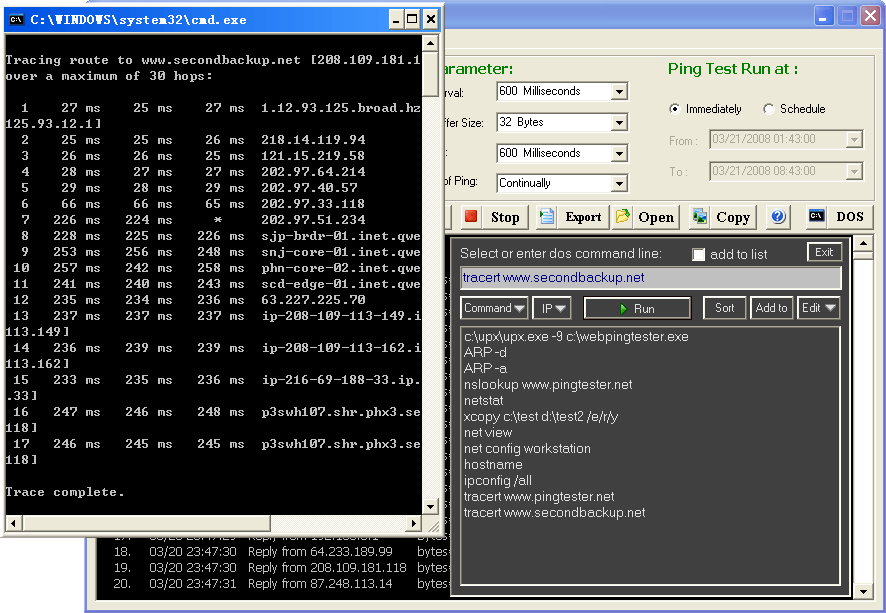Select 'nslookup www.pingtester.net' command
This screenshot has width=886, height=613.
coord(548,385)
